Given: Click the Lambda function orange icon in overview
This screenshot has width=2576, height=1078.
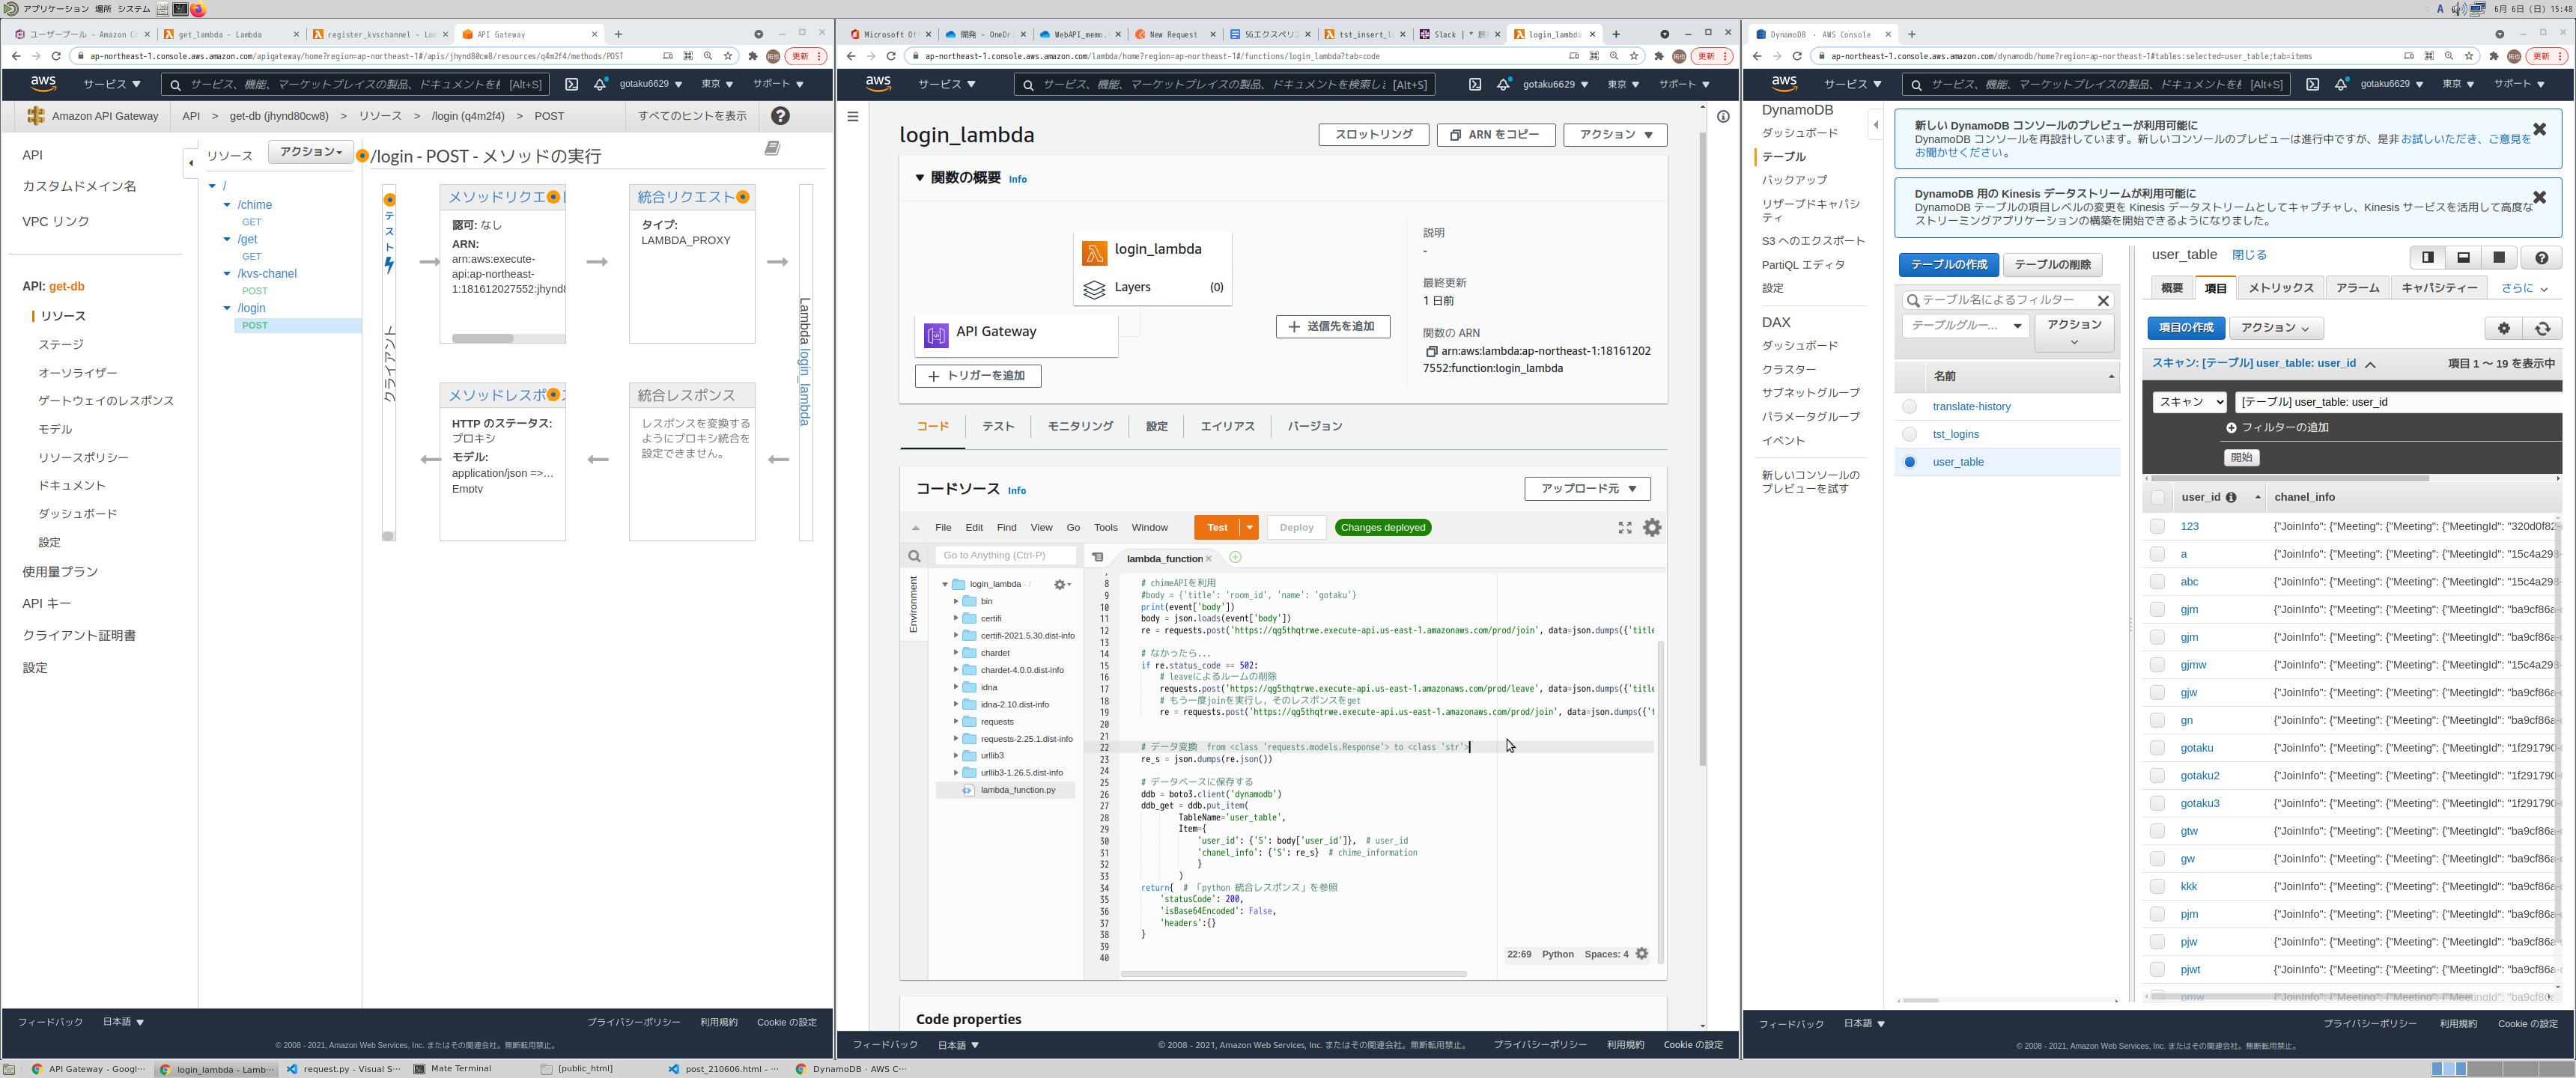Looking at the screenshot, I should [1094, 253].
